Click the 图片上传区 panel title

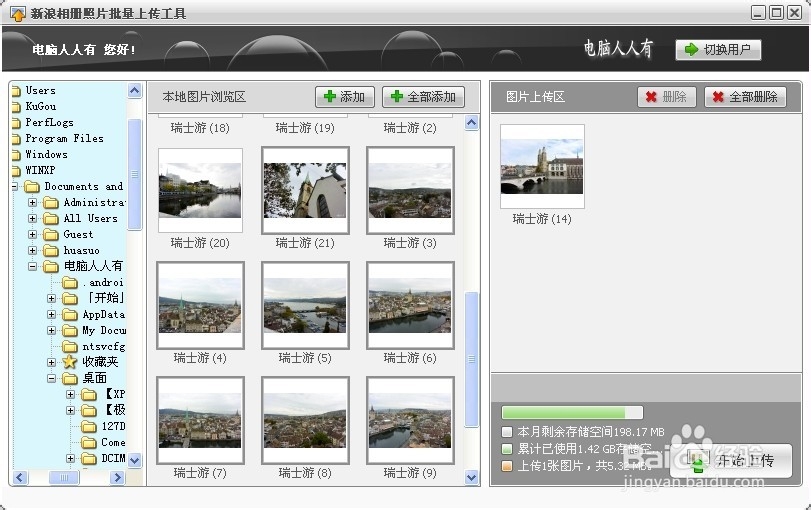pyautogui.click(x=535, y=97)
